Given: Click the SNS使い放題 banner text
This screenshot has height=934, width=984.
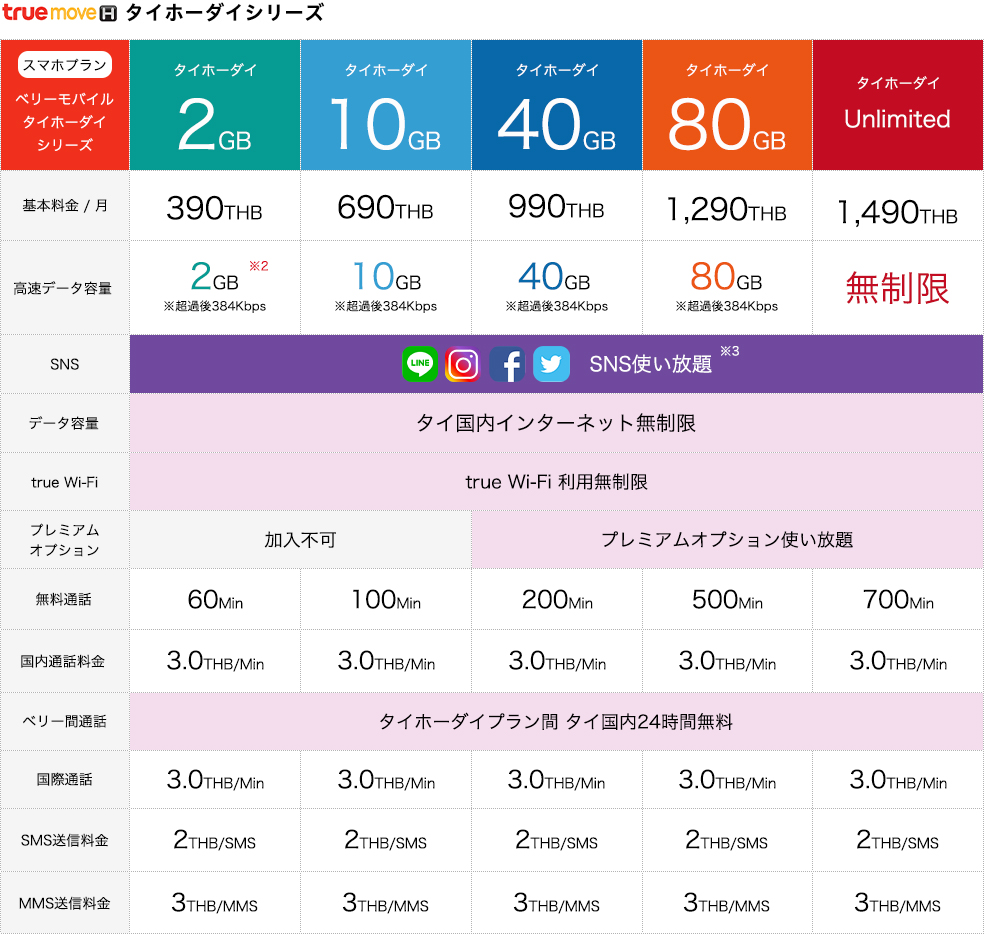Looking at the screenshot, I should (650, 364).
